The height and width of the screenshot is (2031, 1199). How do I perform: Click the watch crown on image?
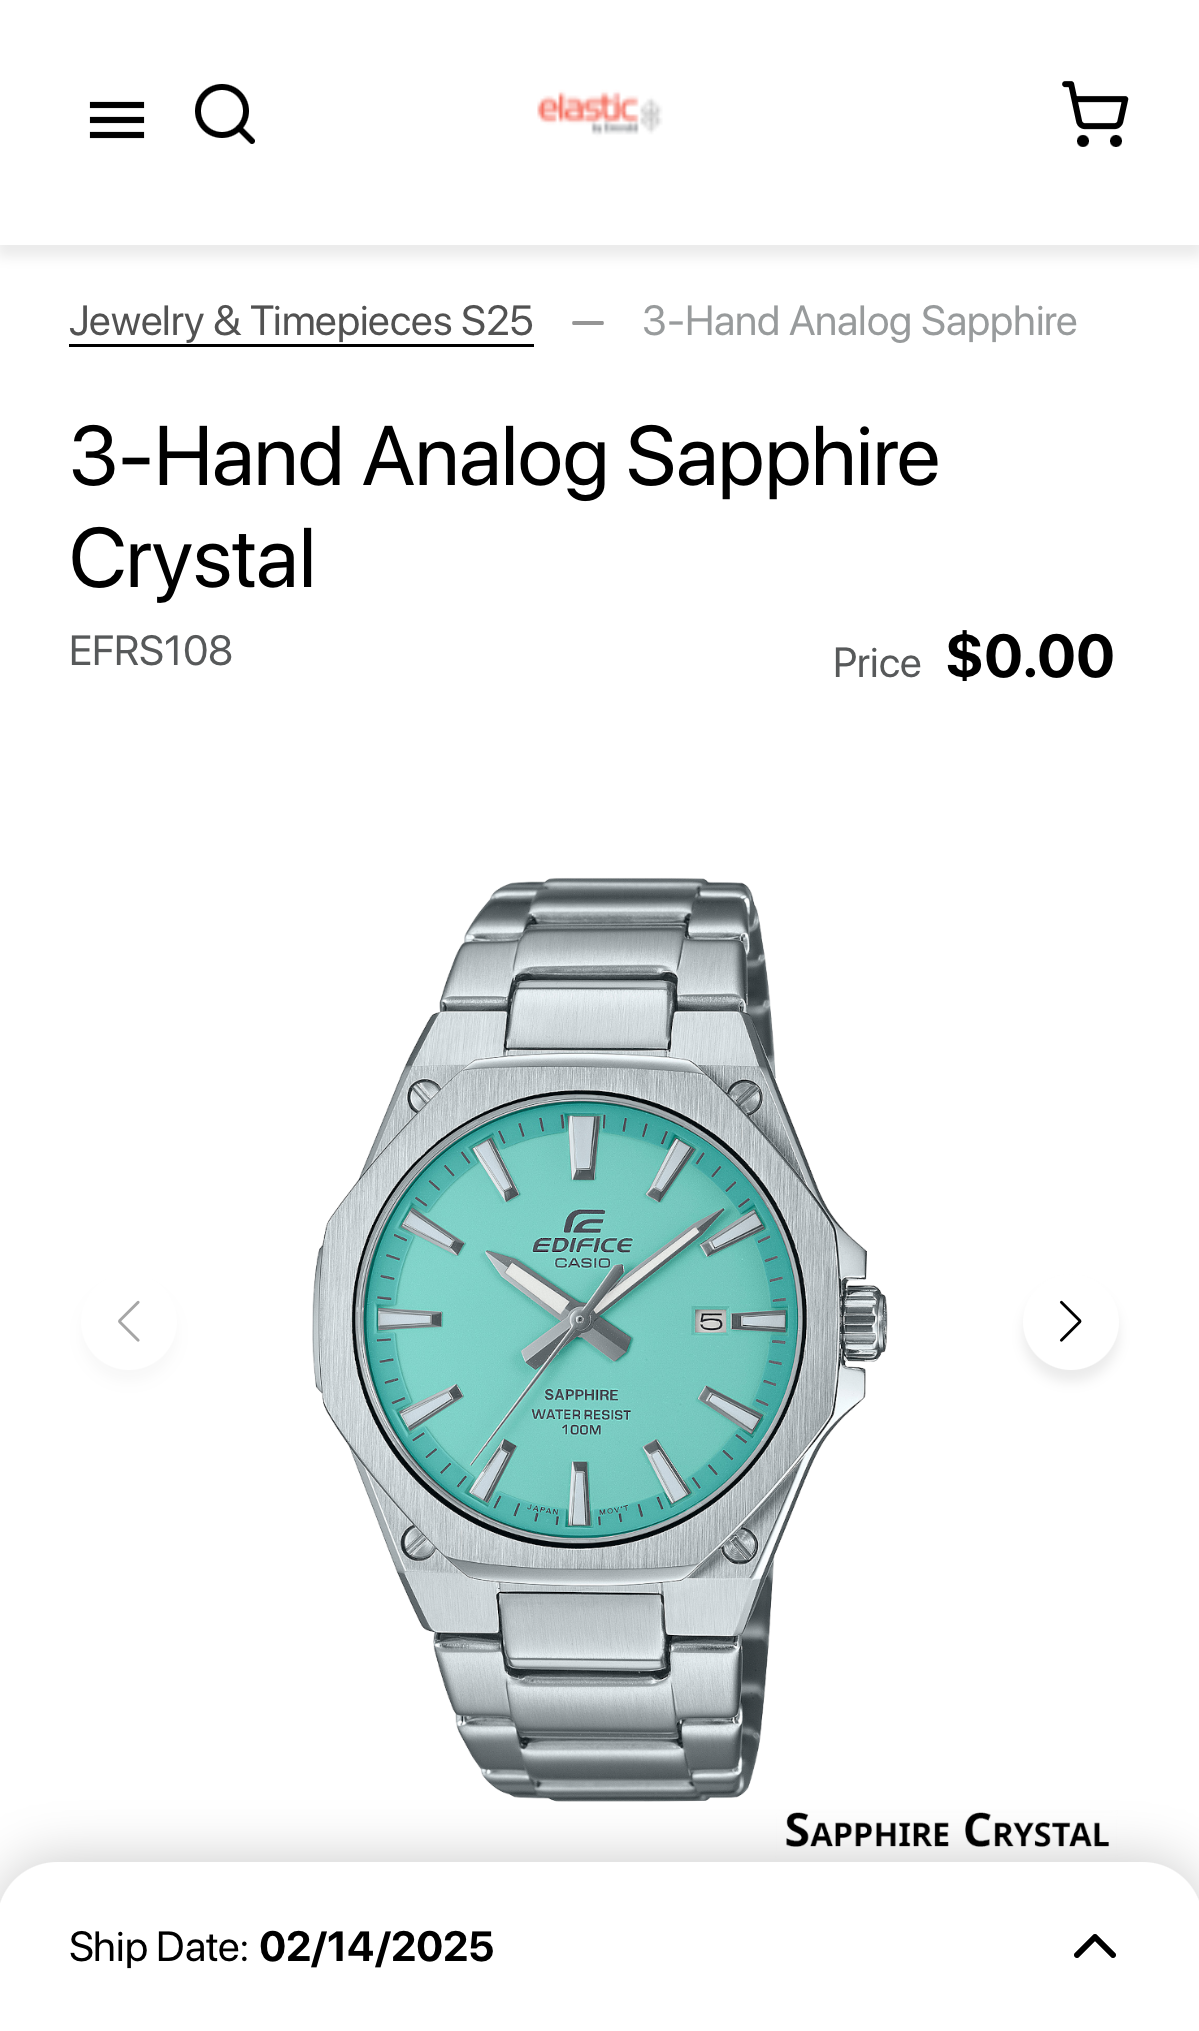click(x=862, y=1320)
